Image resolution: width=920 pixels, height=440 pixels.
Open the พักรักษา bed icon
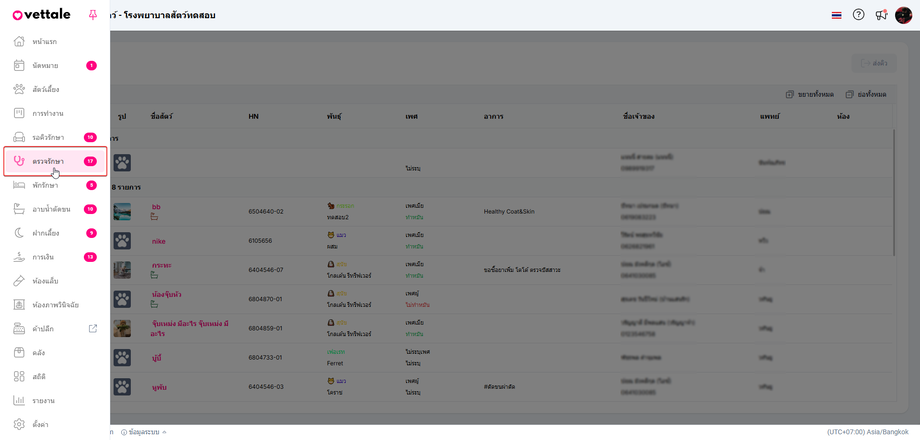click(x=19, y=185)
